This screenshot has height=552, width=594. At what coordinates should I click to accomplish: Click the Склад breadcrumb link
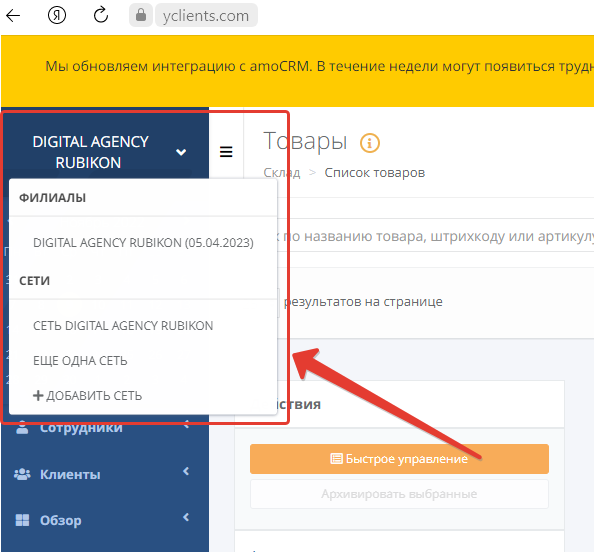click(282, 173)
